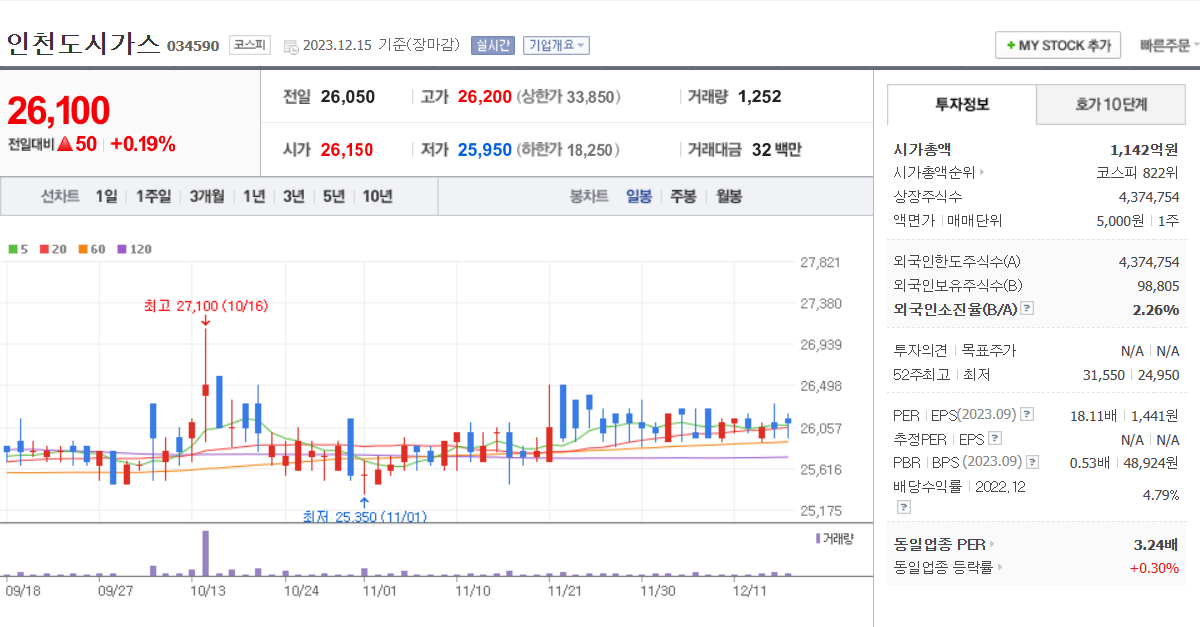
Task: Switch to the 호가10단계 tab
Action: point(1111,104)
